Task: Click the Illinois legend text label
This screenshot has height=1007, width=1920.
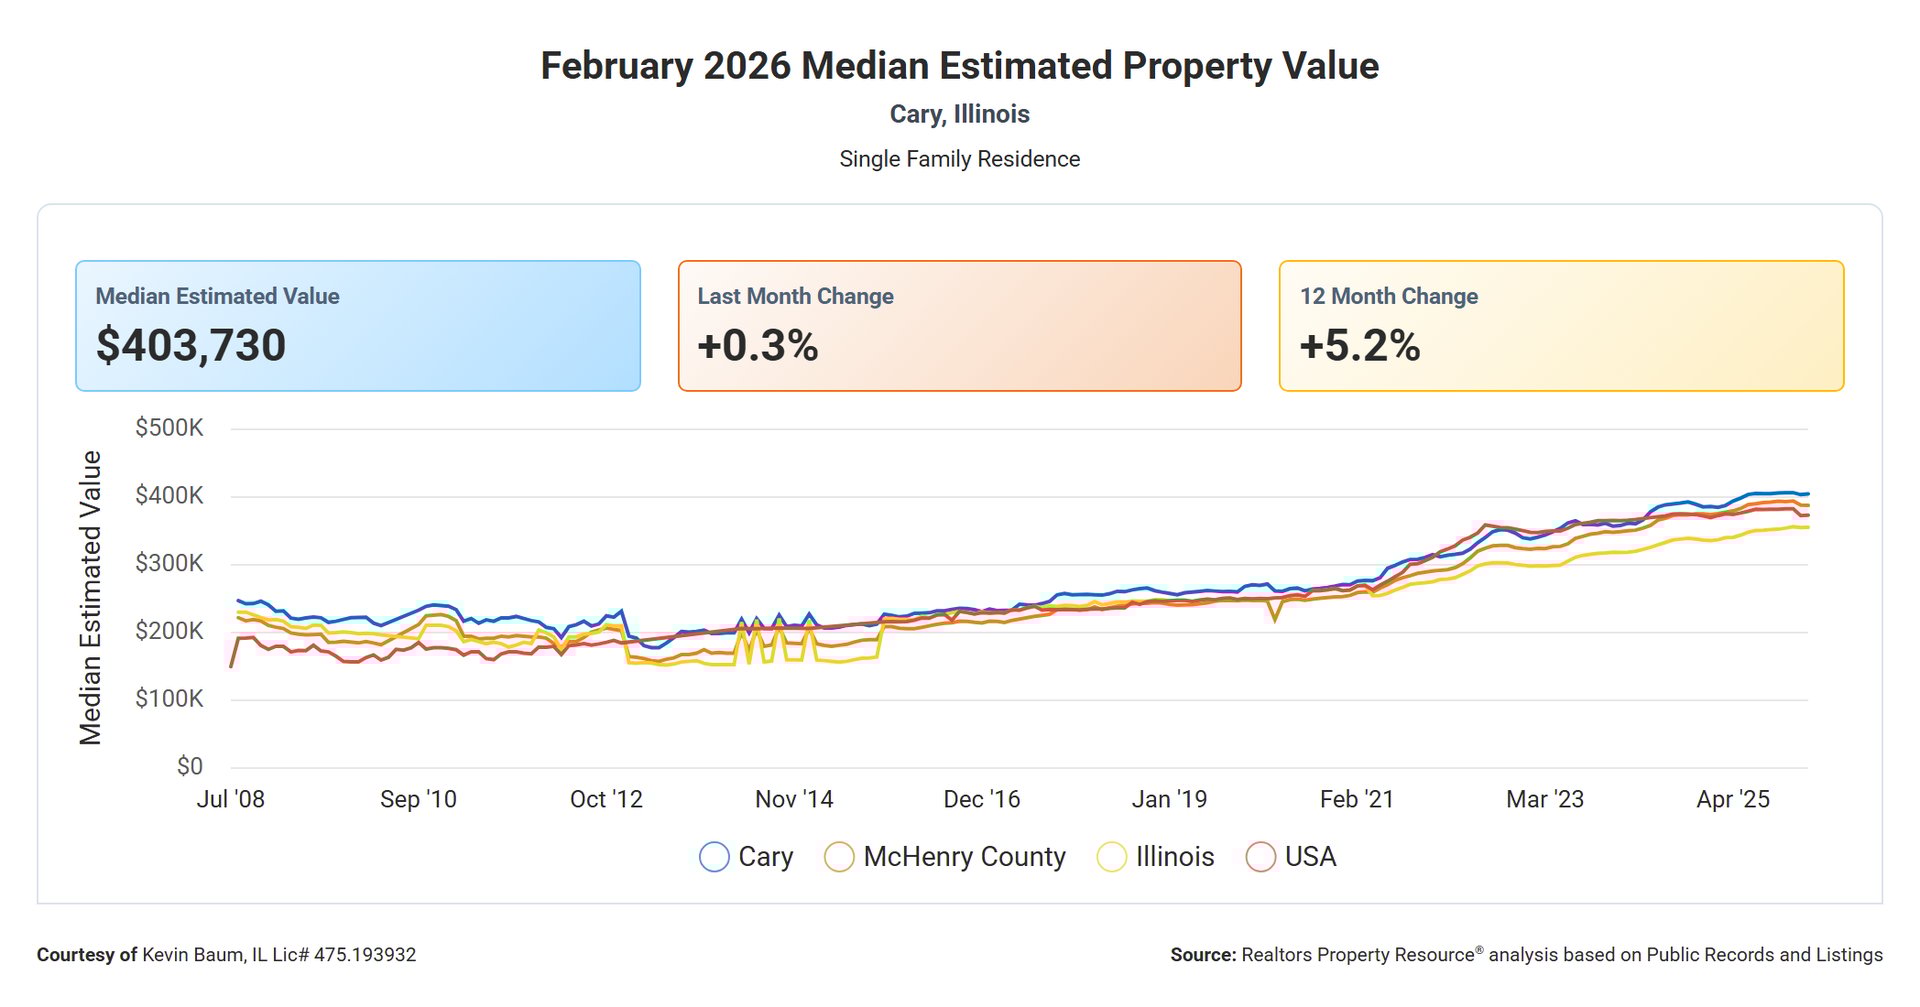Action: click(1175, 857)
